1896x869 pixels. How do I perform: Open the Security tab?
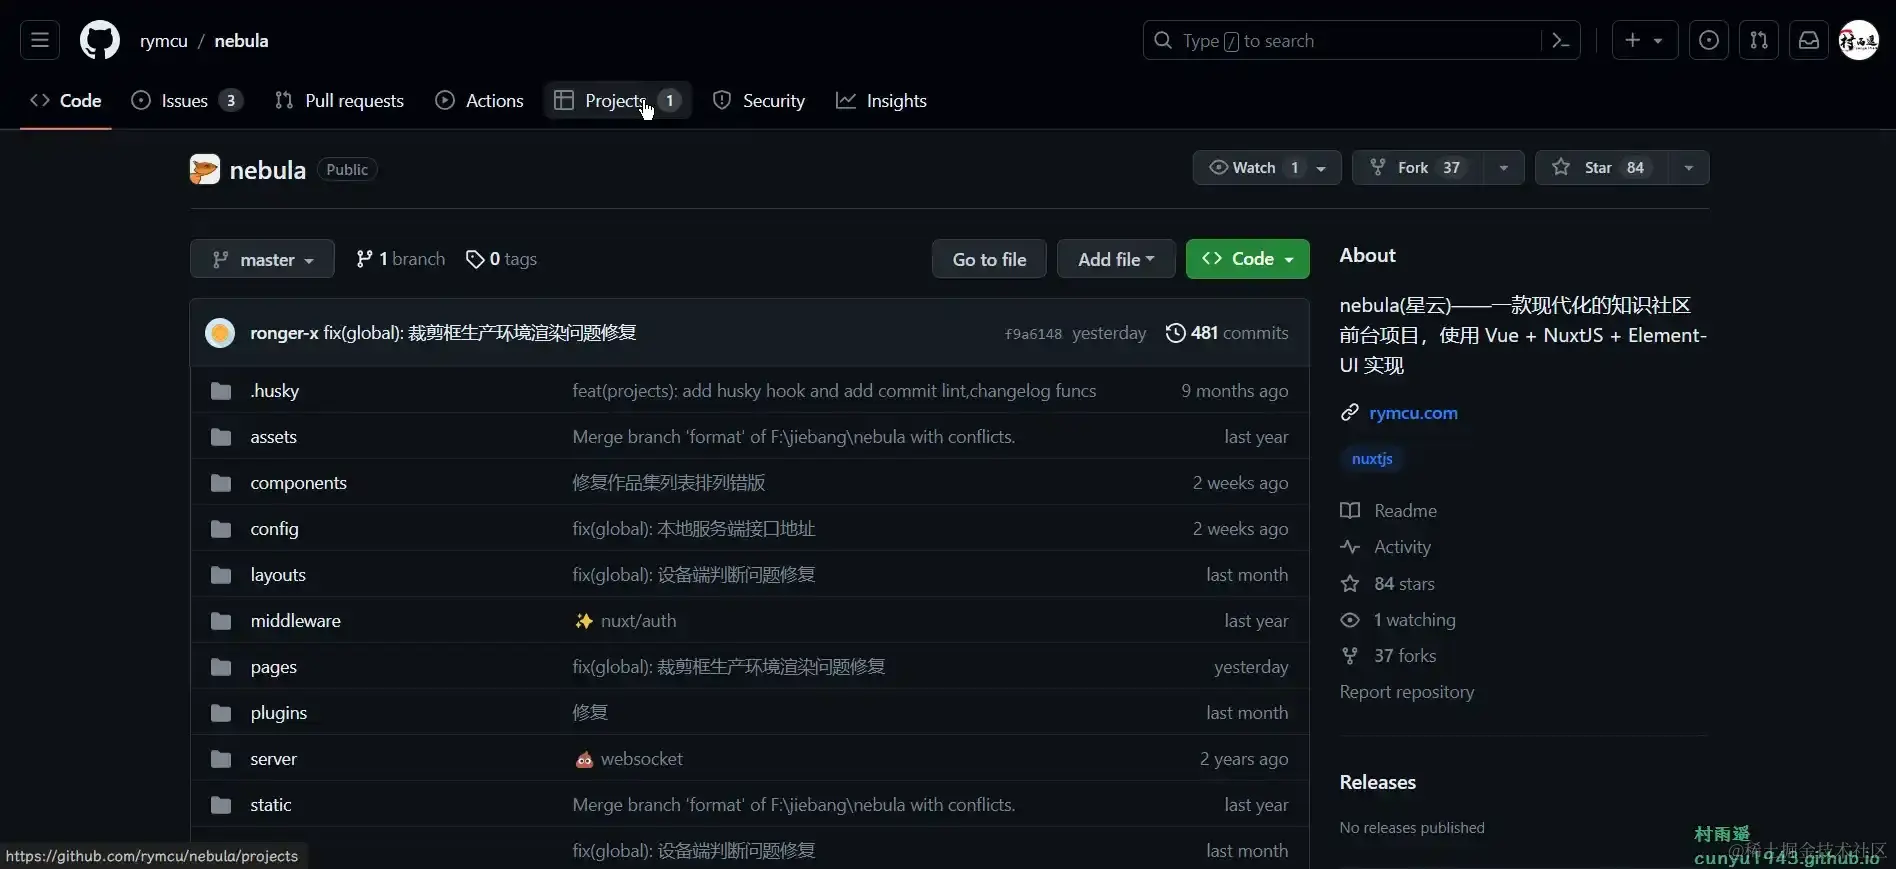[x=759, y=101]
